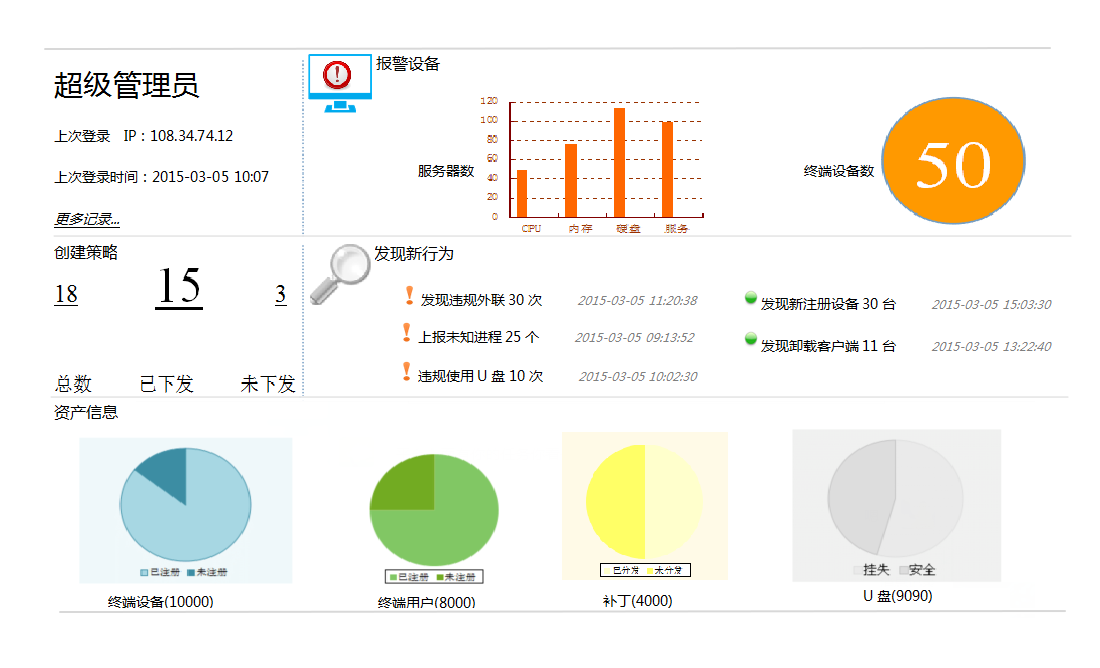Click the total policies number 18

coord(66,295)
